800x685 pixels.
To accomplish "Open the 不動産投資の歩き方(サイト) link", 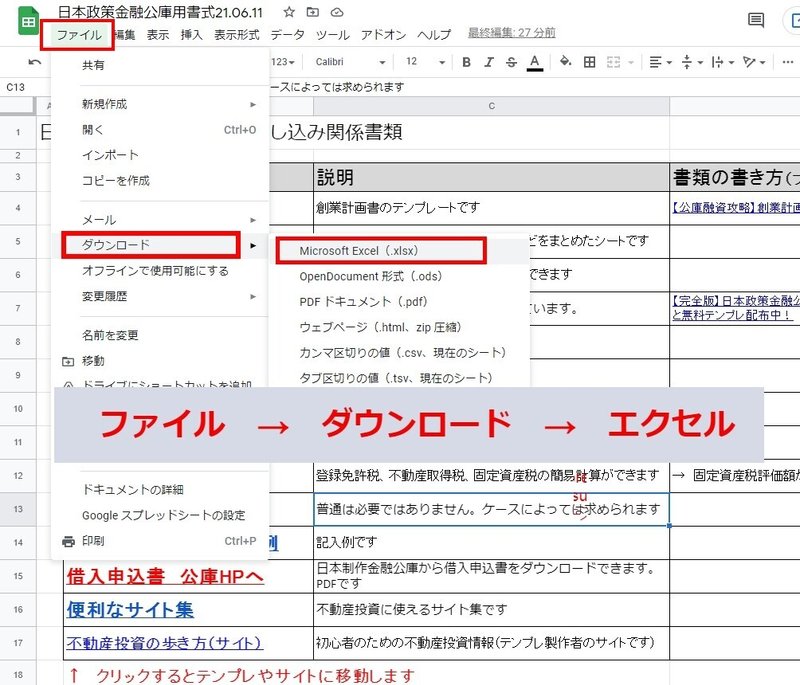I will [164, 643].
